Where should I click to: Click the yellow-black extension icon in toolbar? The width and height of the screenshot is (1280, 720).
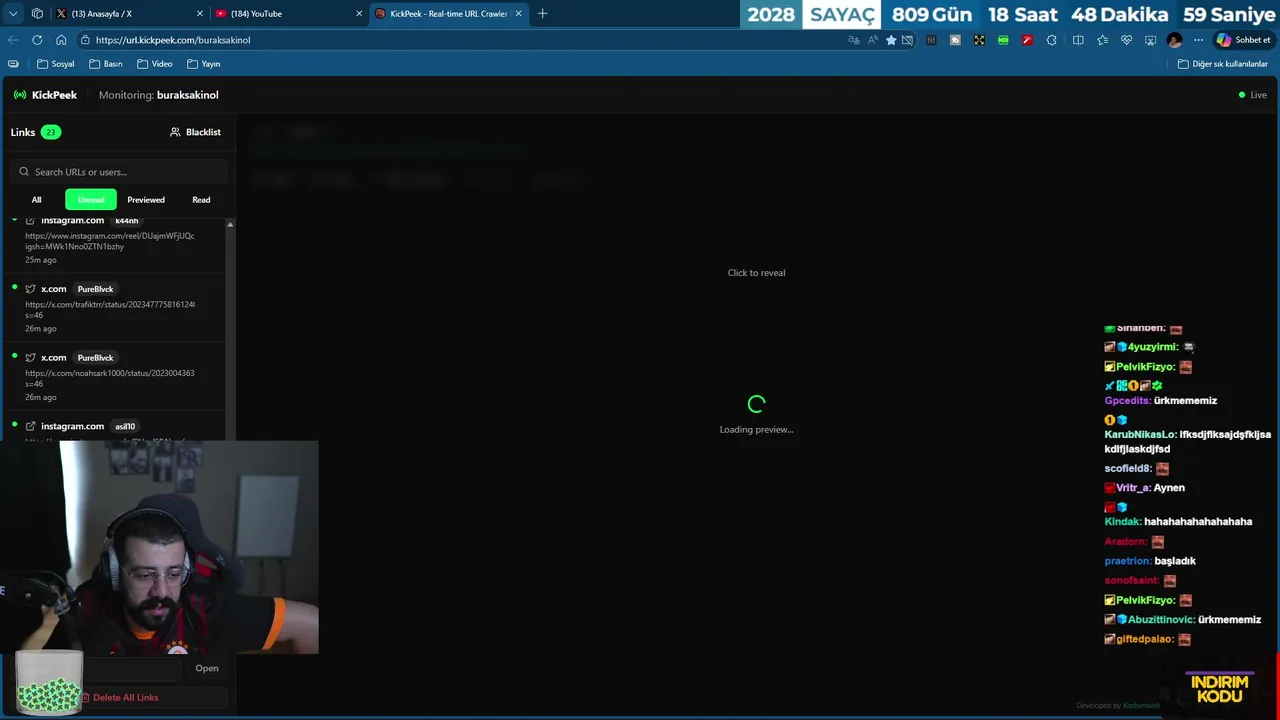(x=979, y=40)
